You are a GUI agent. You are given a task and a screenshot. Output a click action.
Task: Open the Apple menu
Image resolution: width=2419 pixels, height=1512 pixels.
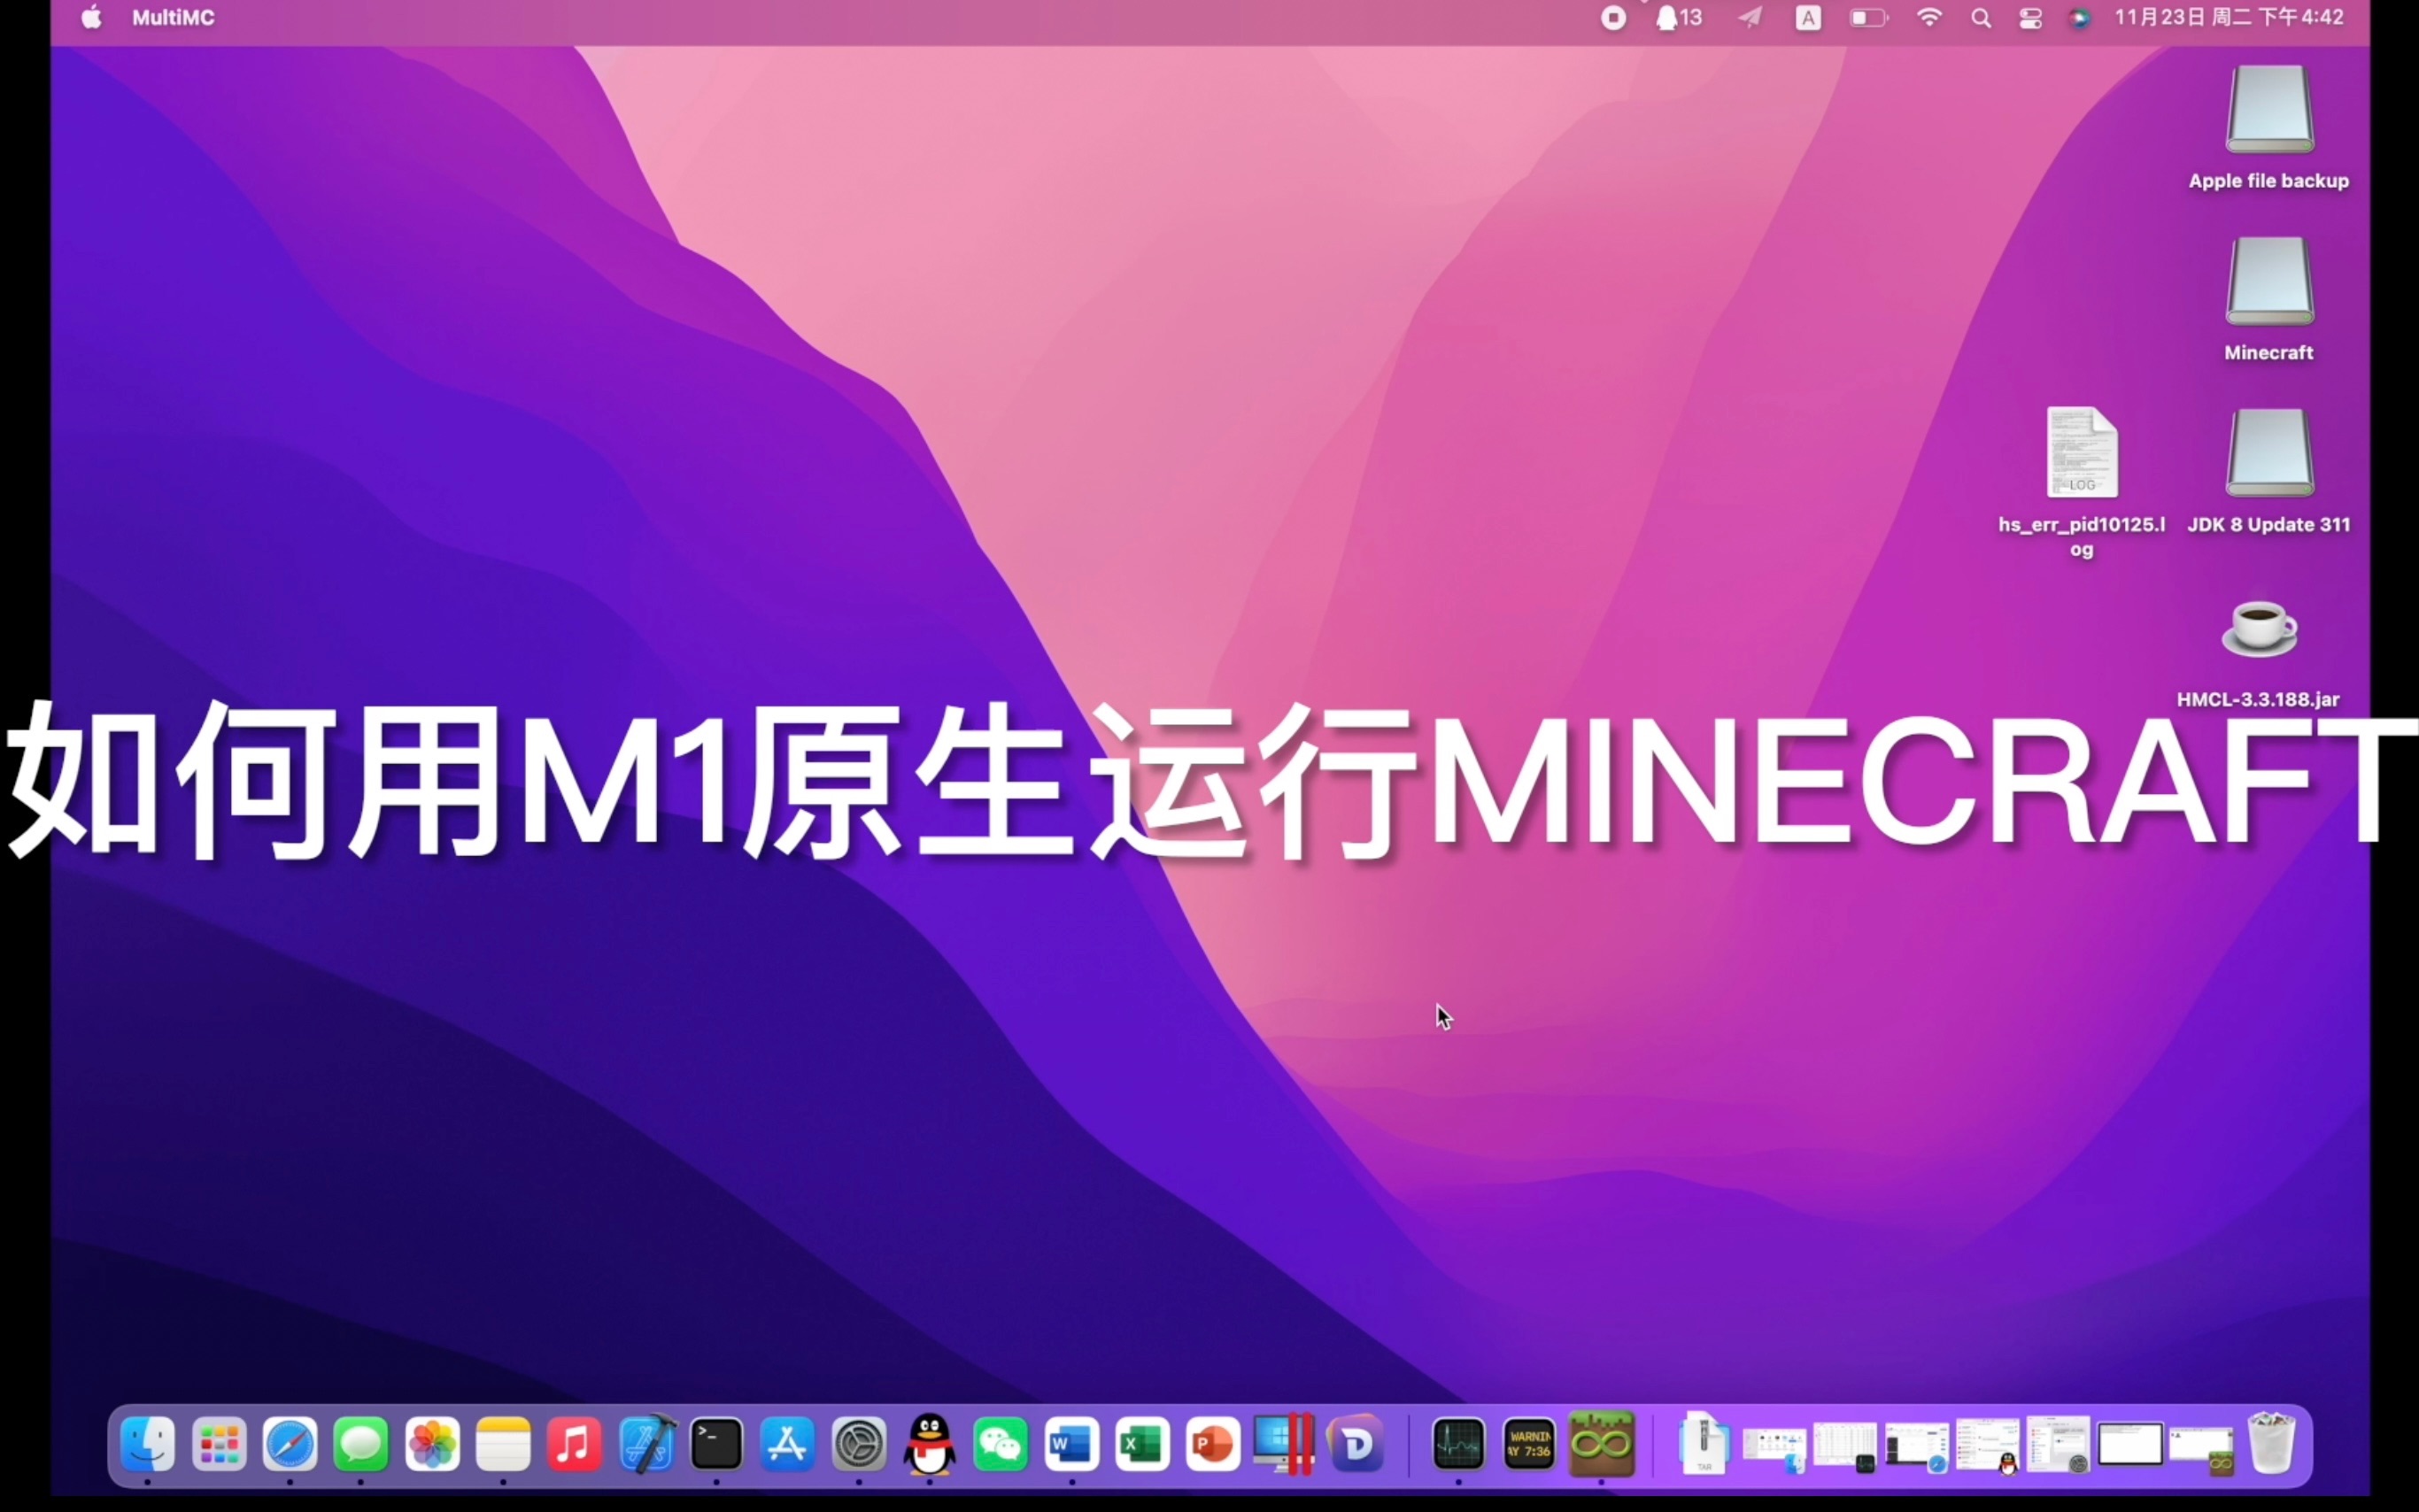coord(91,17)
